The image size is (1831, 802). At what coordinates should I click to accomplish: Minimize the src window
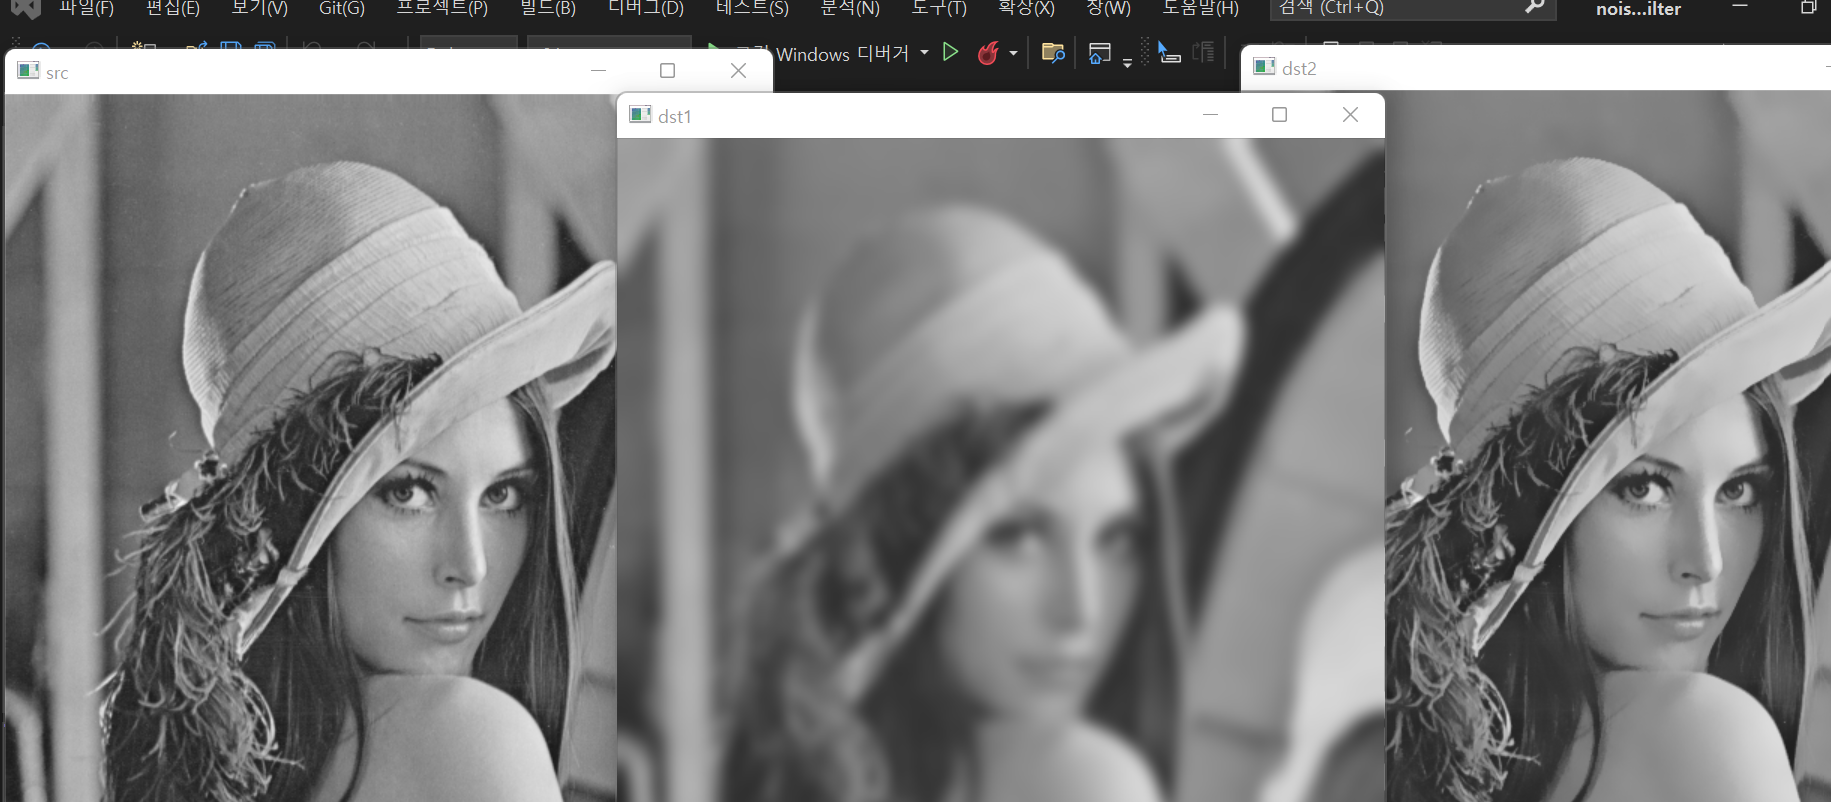pos(598,70)
